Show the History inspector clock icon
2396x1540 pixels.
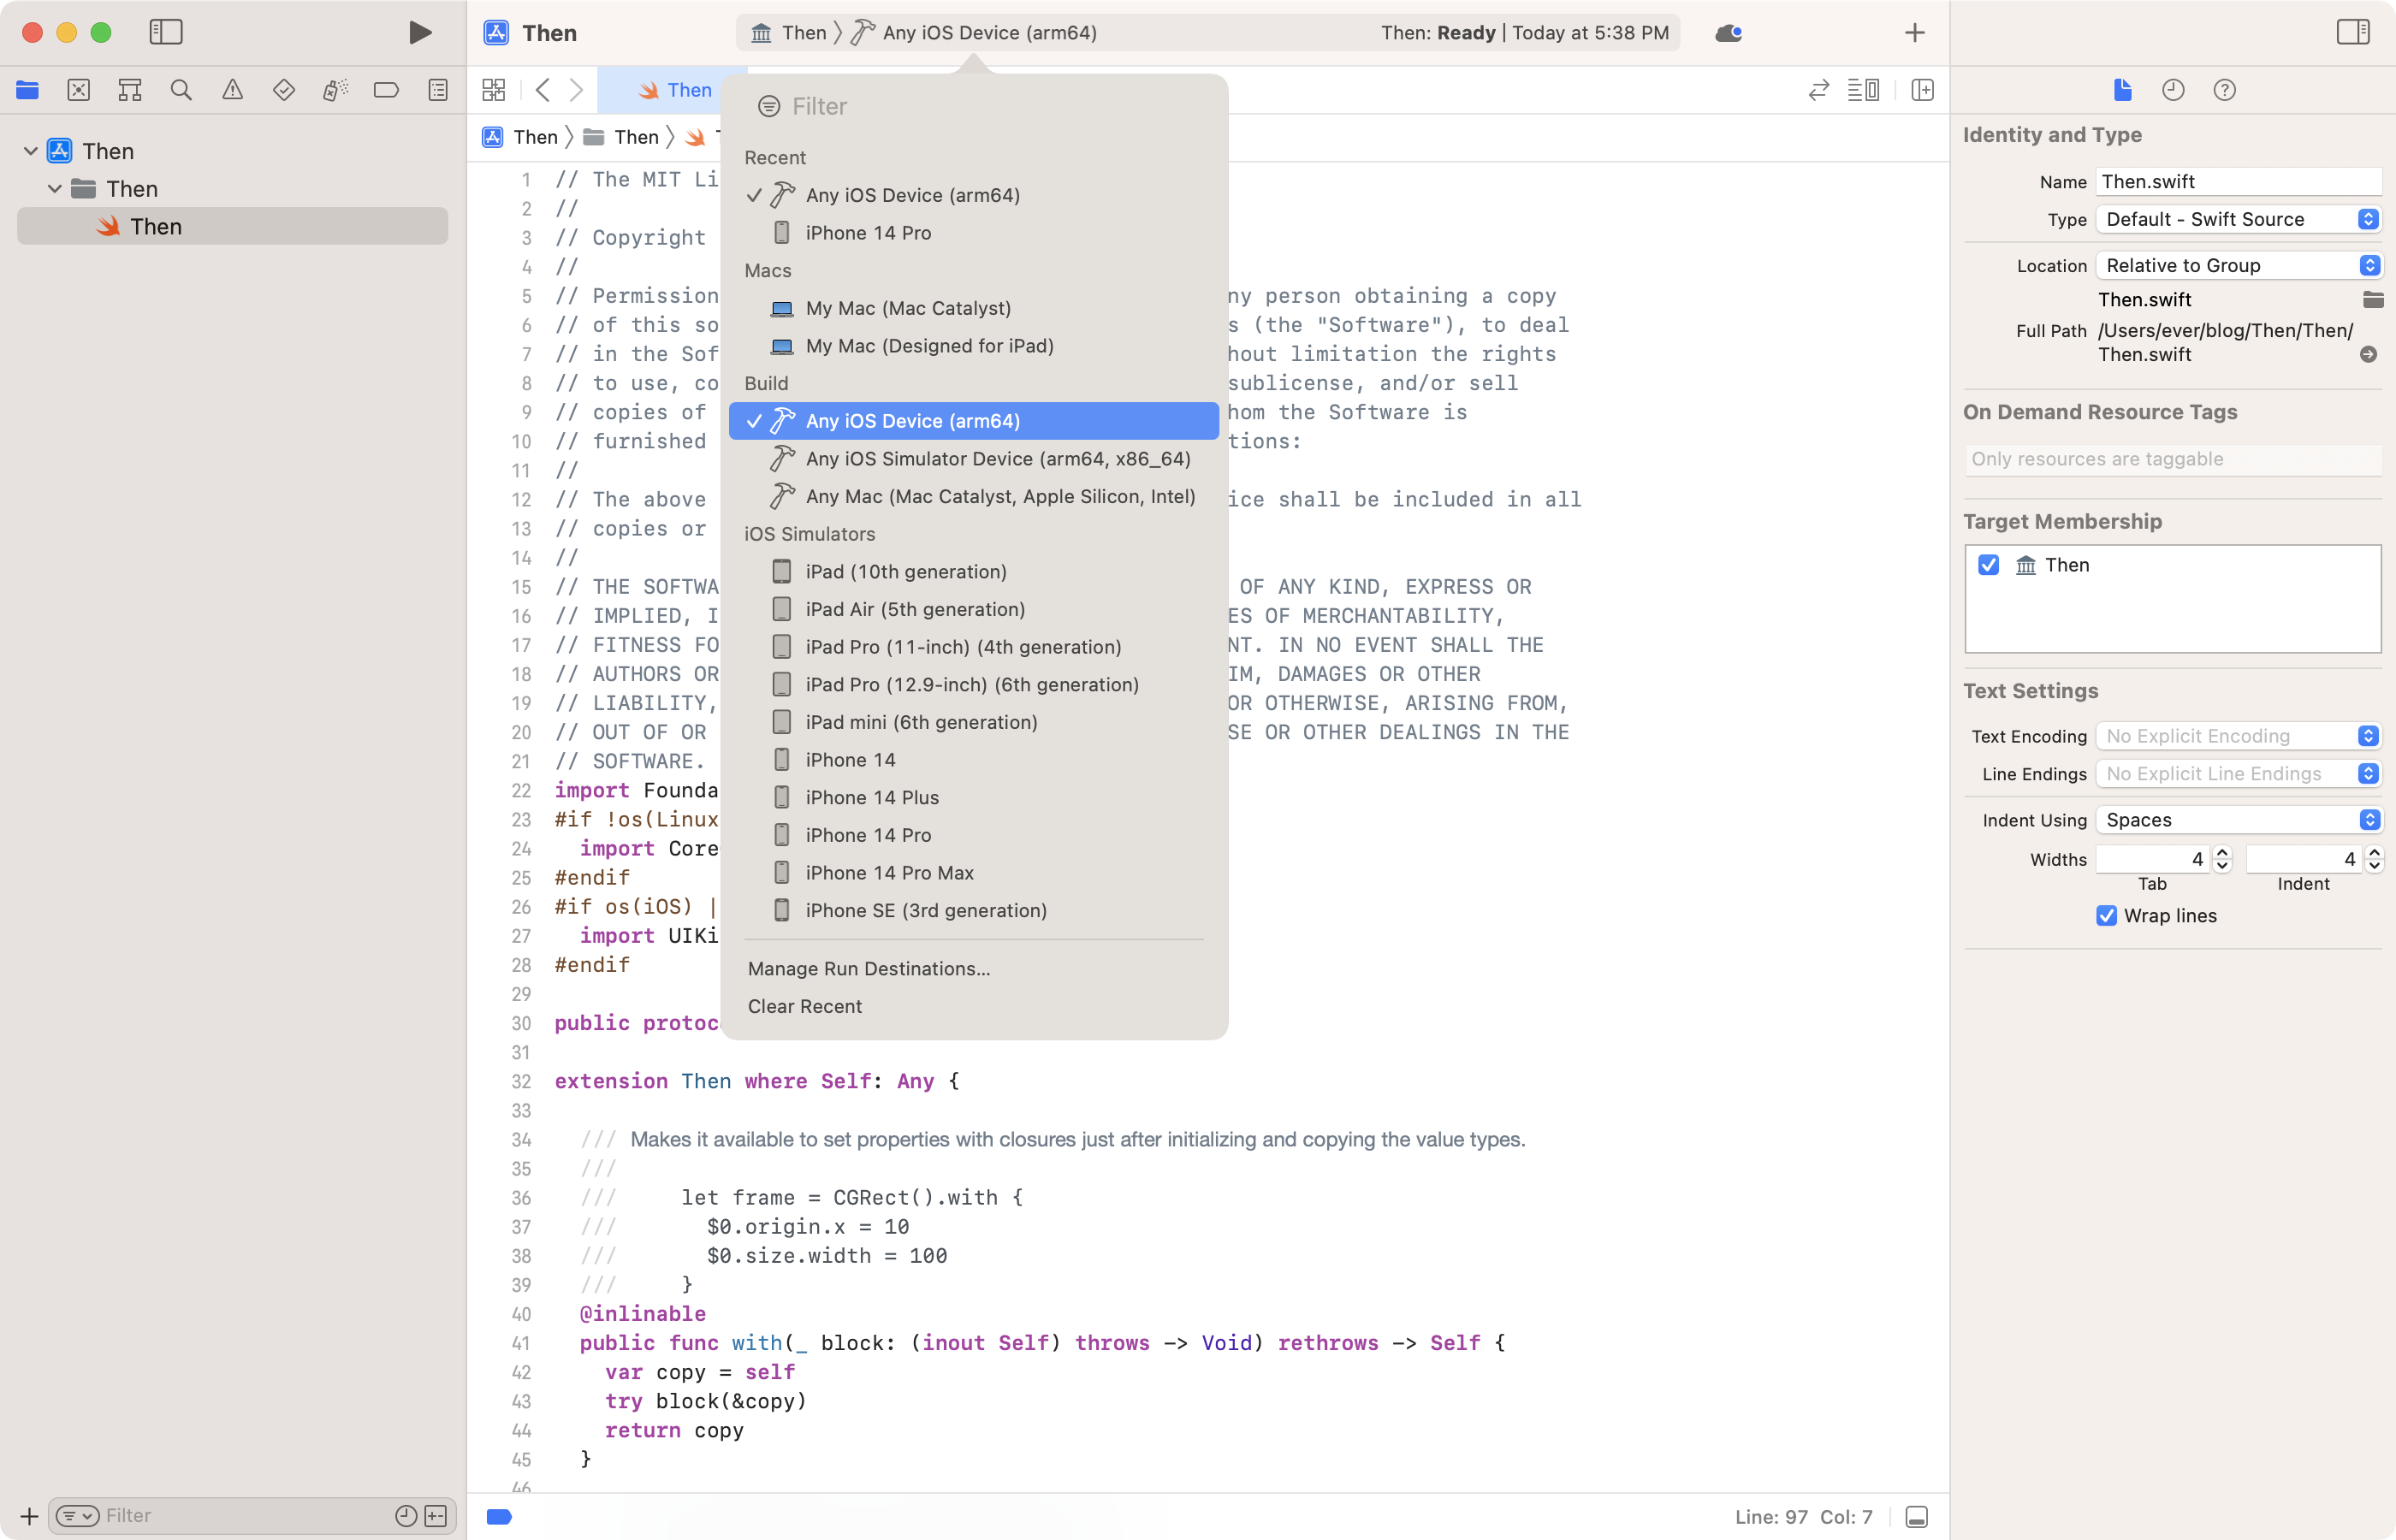(2173, 90)
